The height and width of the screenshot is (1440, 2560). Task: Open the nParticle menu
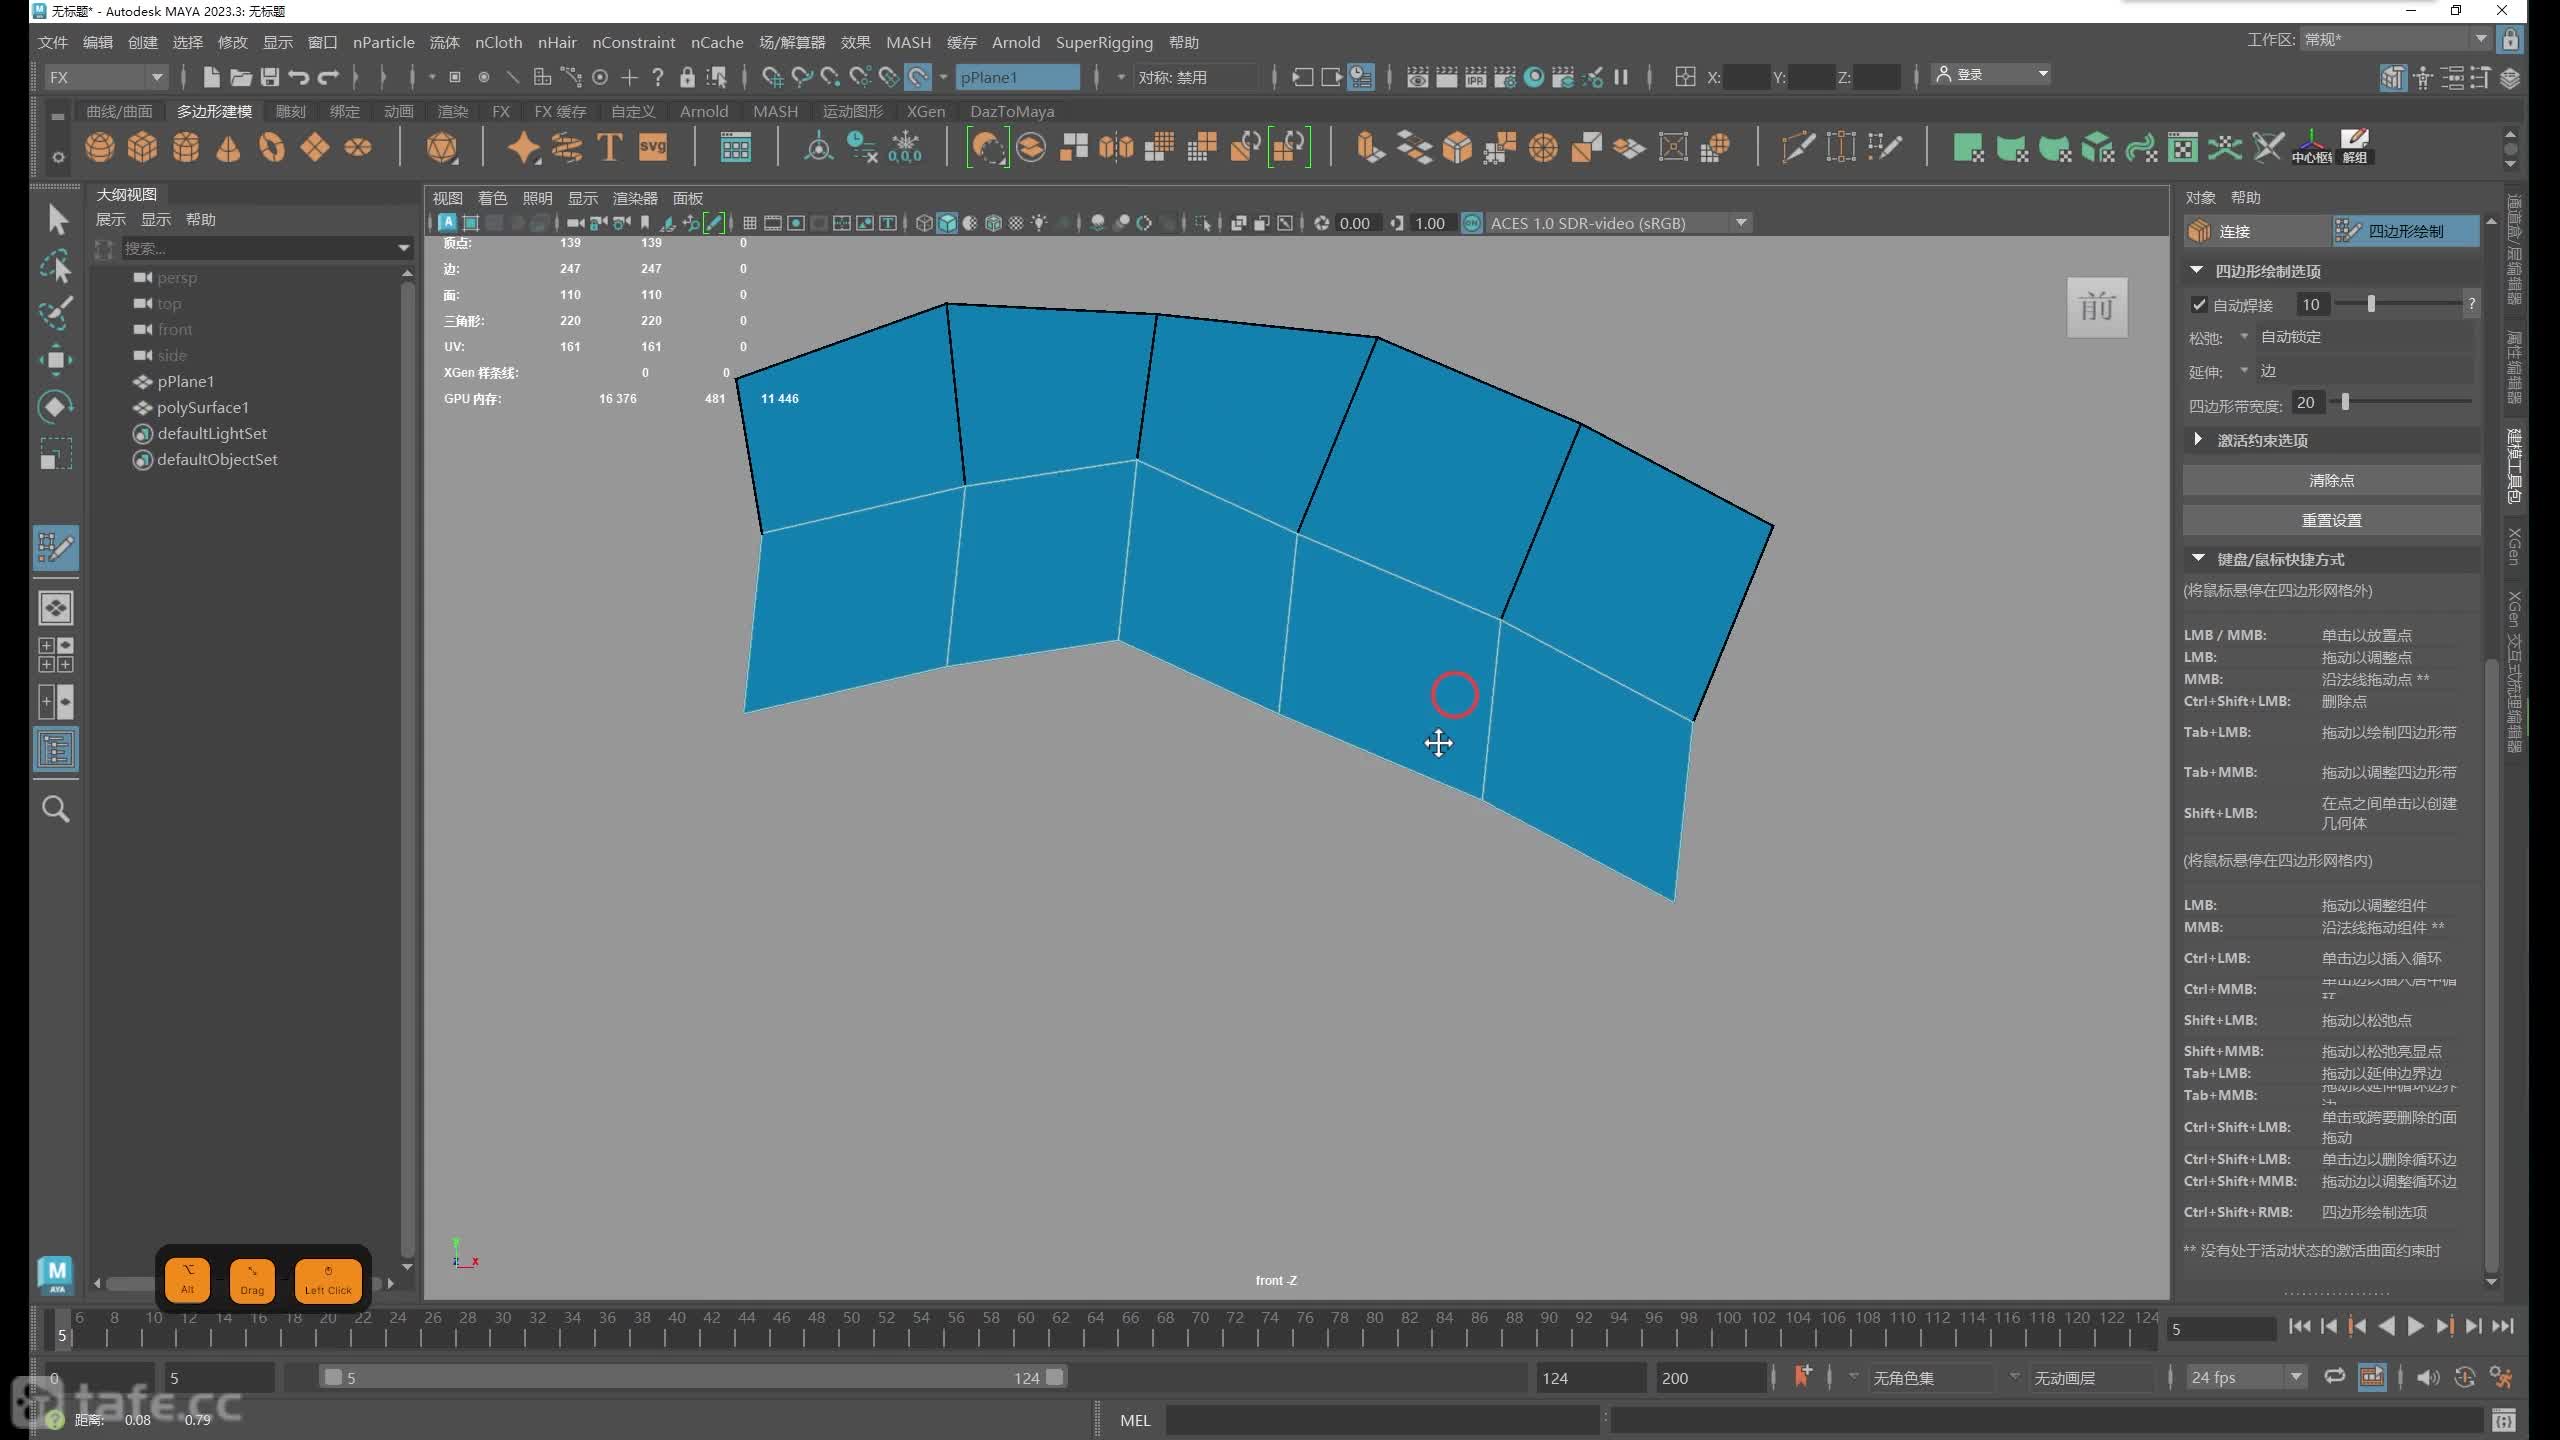click(384, 42)
